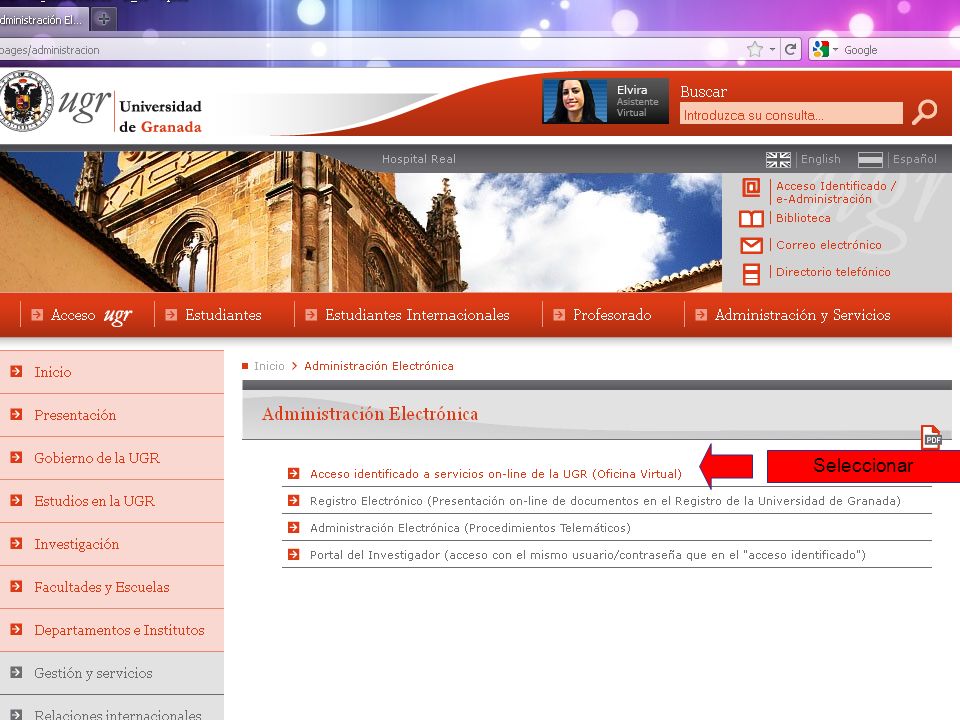Open the Acceso ugr menu
This screenshot has height=720, width=960.
tap(91, 315)
